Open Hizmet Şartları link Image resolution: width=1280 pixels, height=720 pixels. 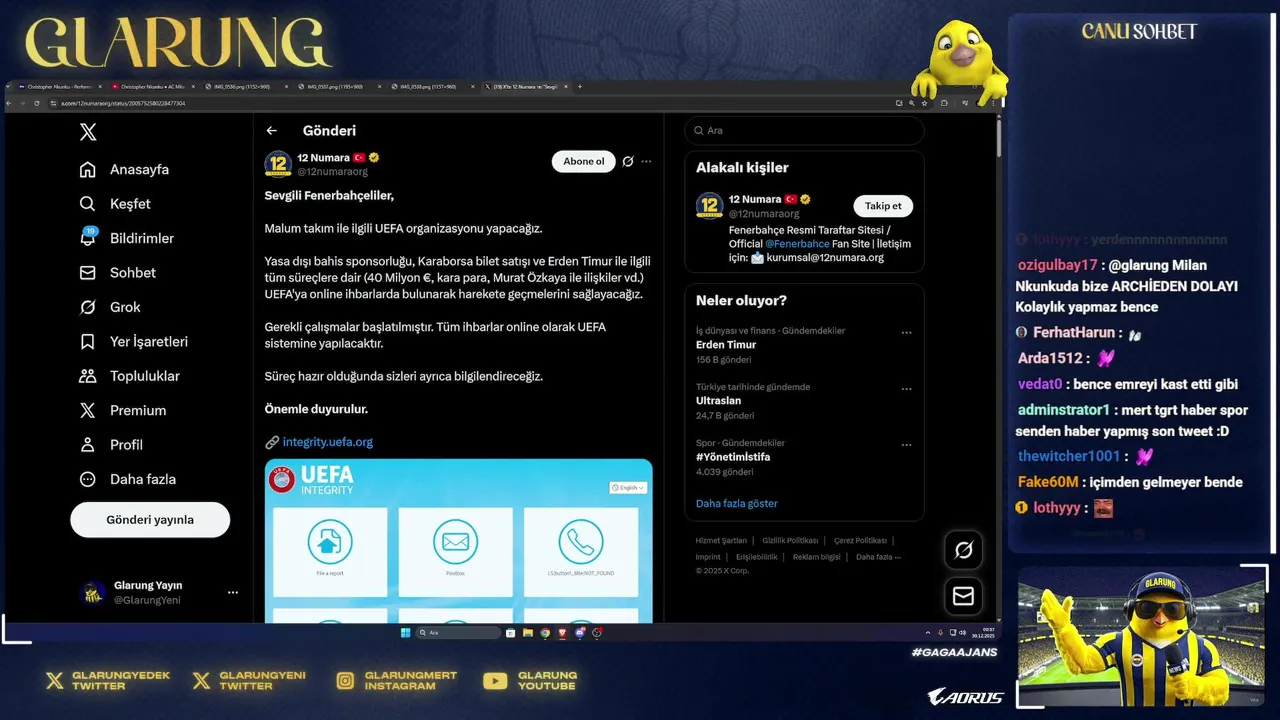(x=721, y=541)
